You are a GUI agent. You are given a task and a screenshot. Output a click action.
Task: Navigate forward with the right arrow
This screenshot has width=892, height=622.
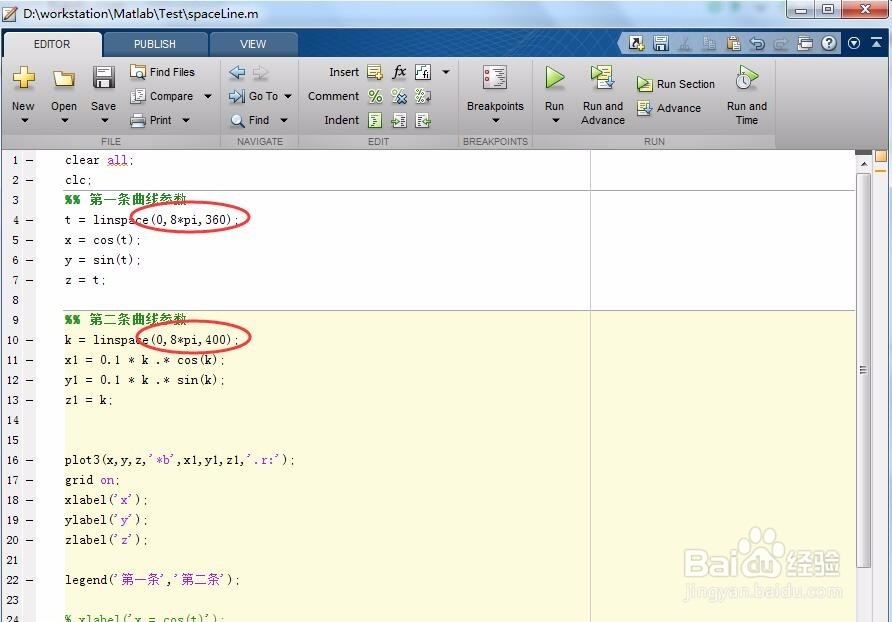(x=260, y=72)
